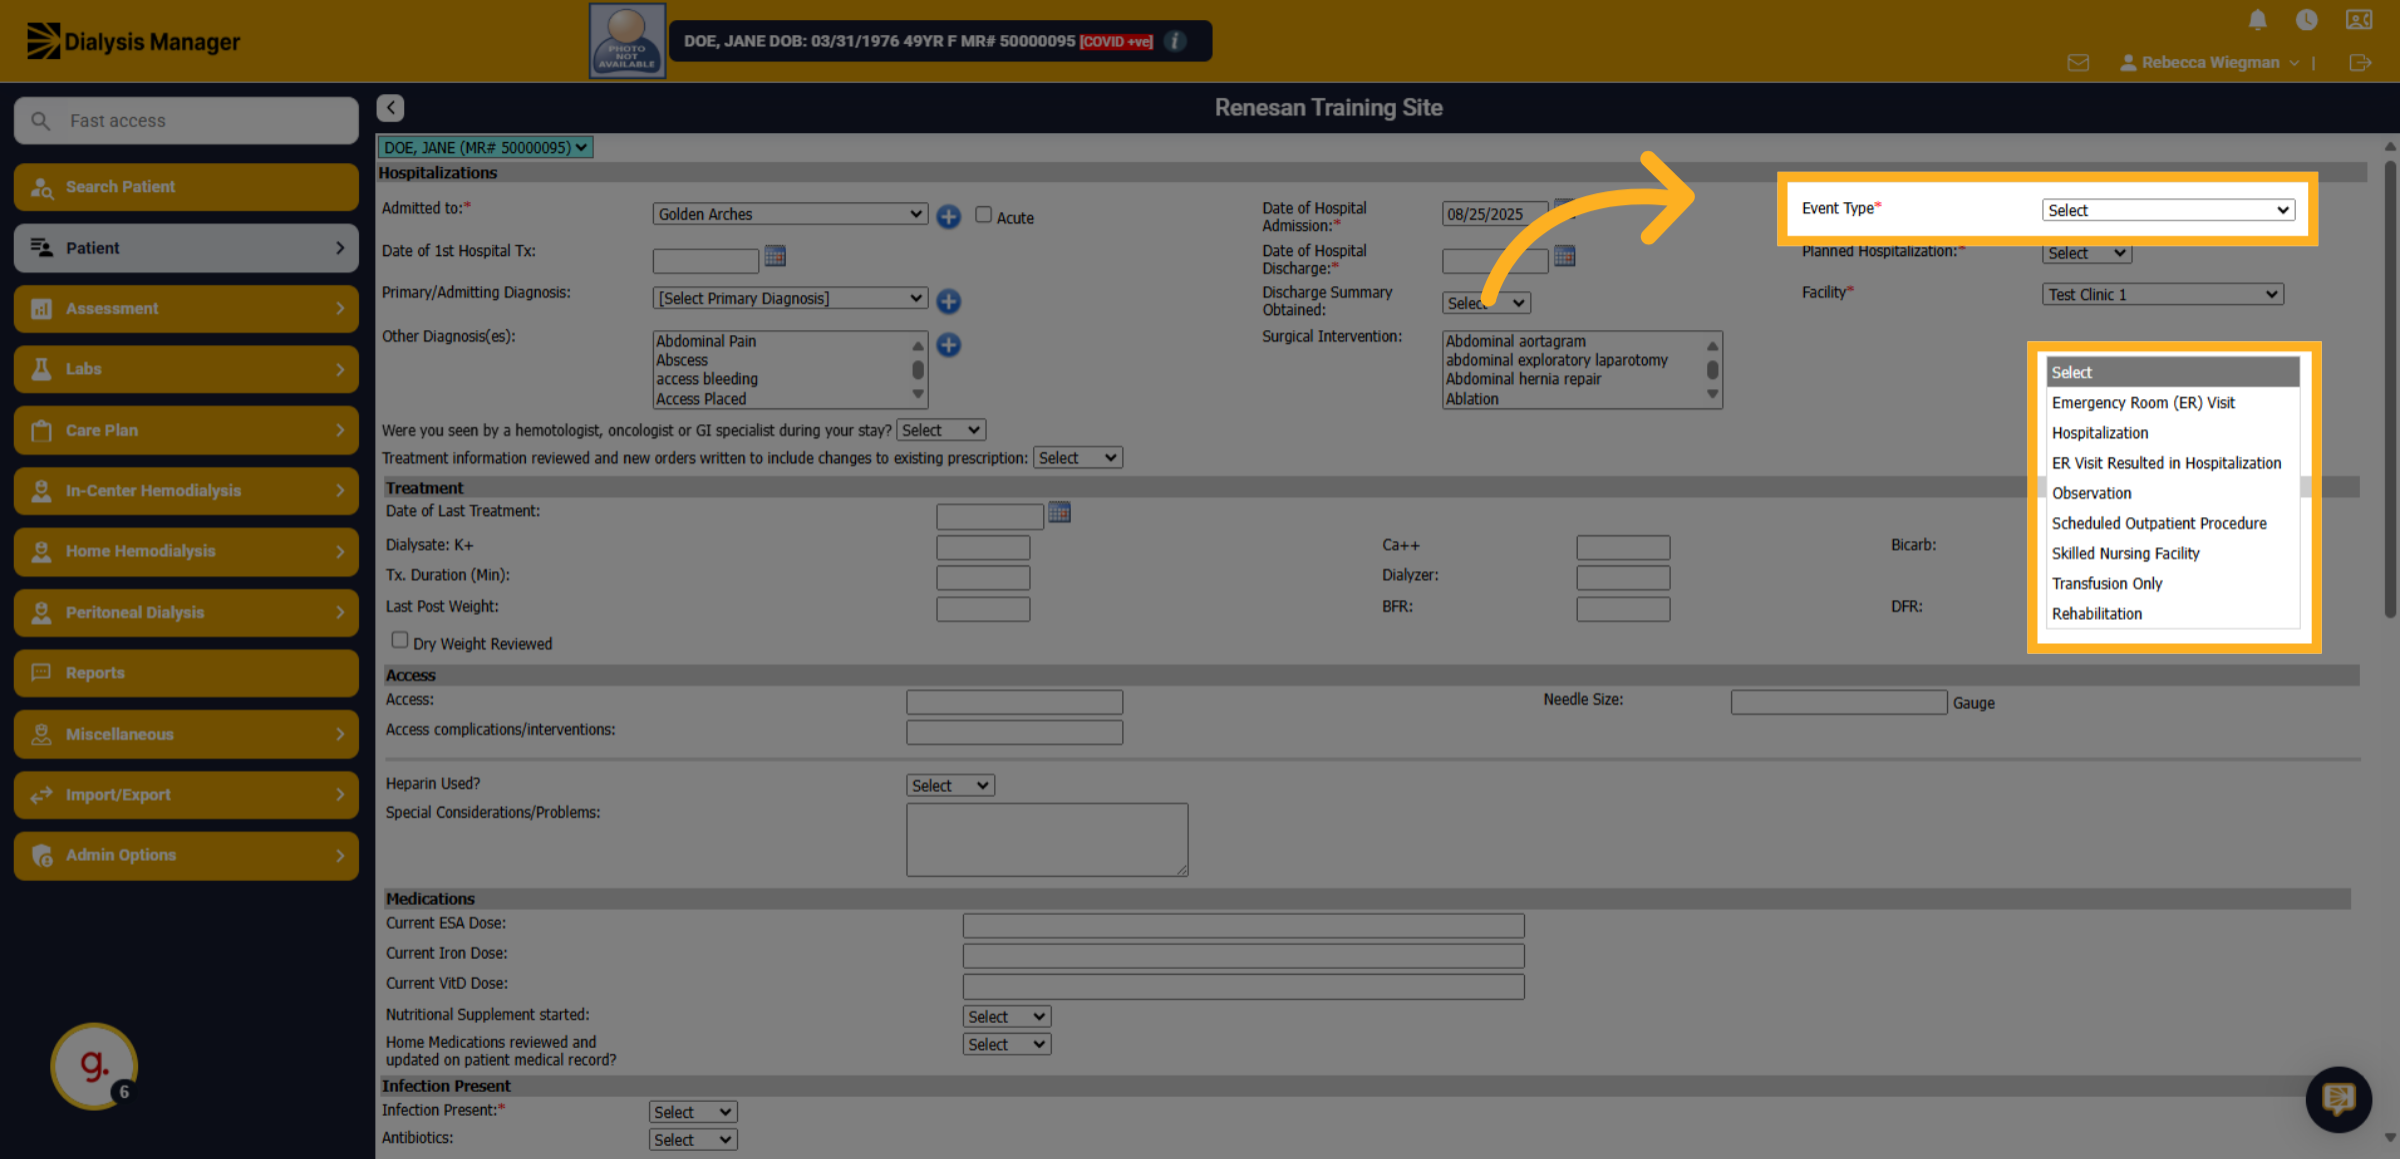This screenshot has width=2400, height=1159.
Task: Click the patient photo placeholder thumbnail
Action: coord(628,41)
